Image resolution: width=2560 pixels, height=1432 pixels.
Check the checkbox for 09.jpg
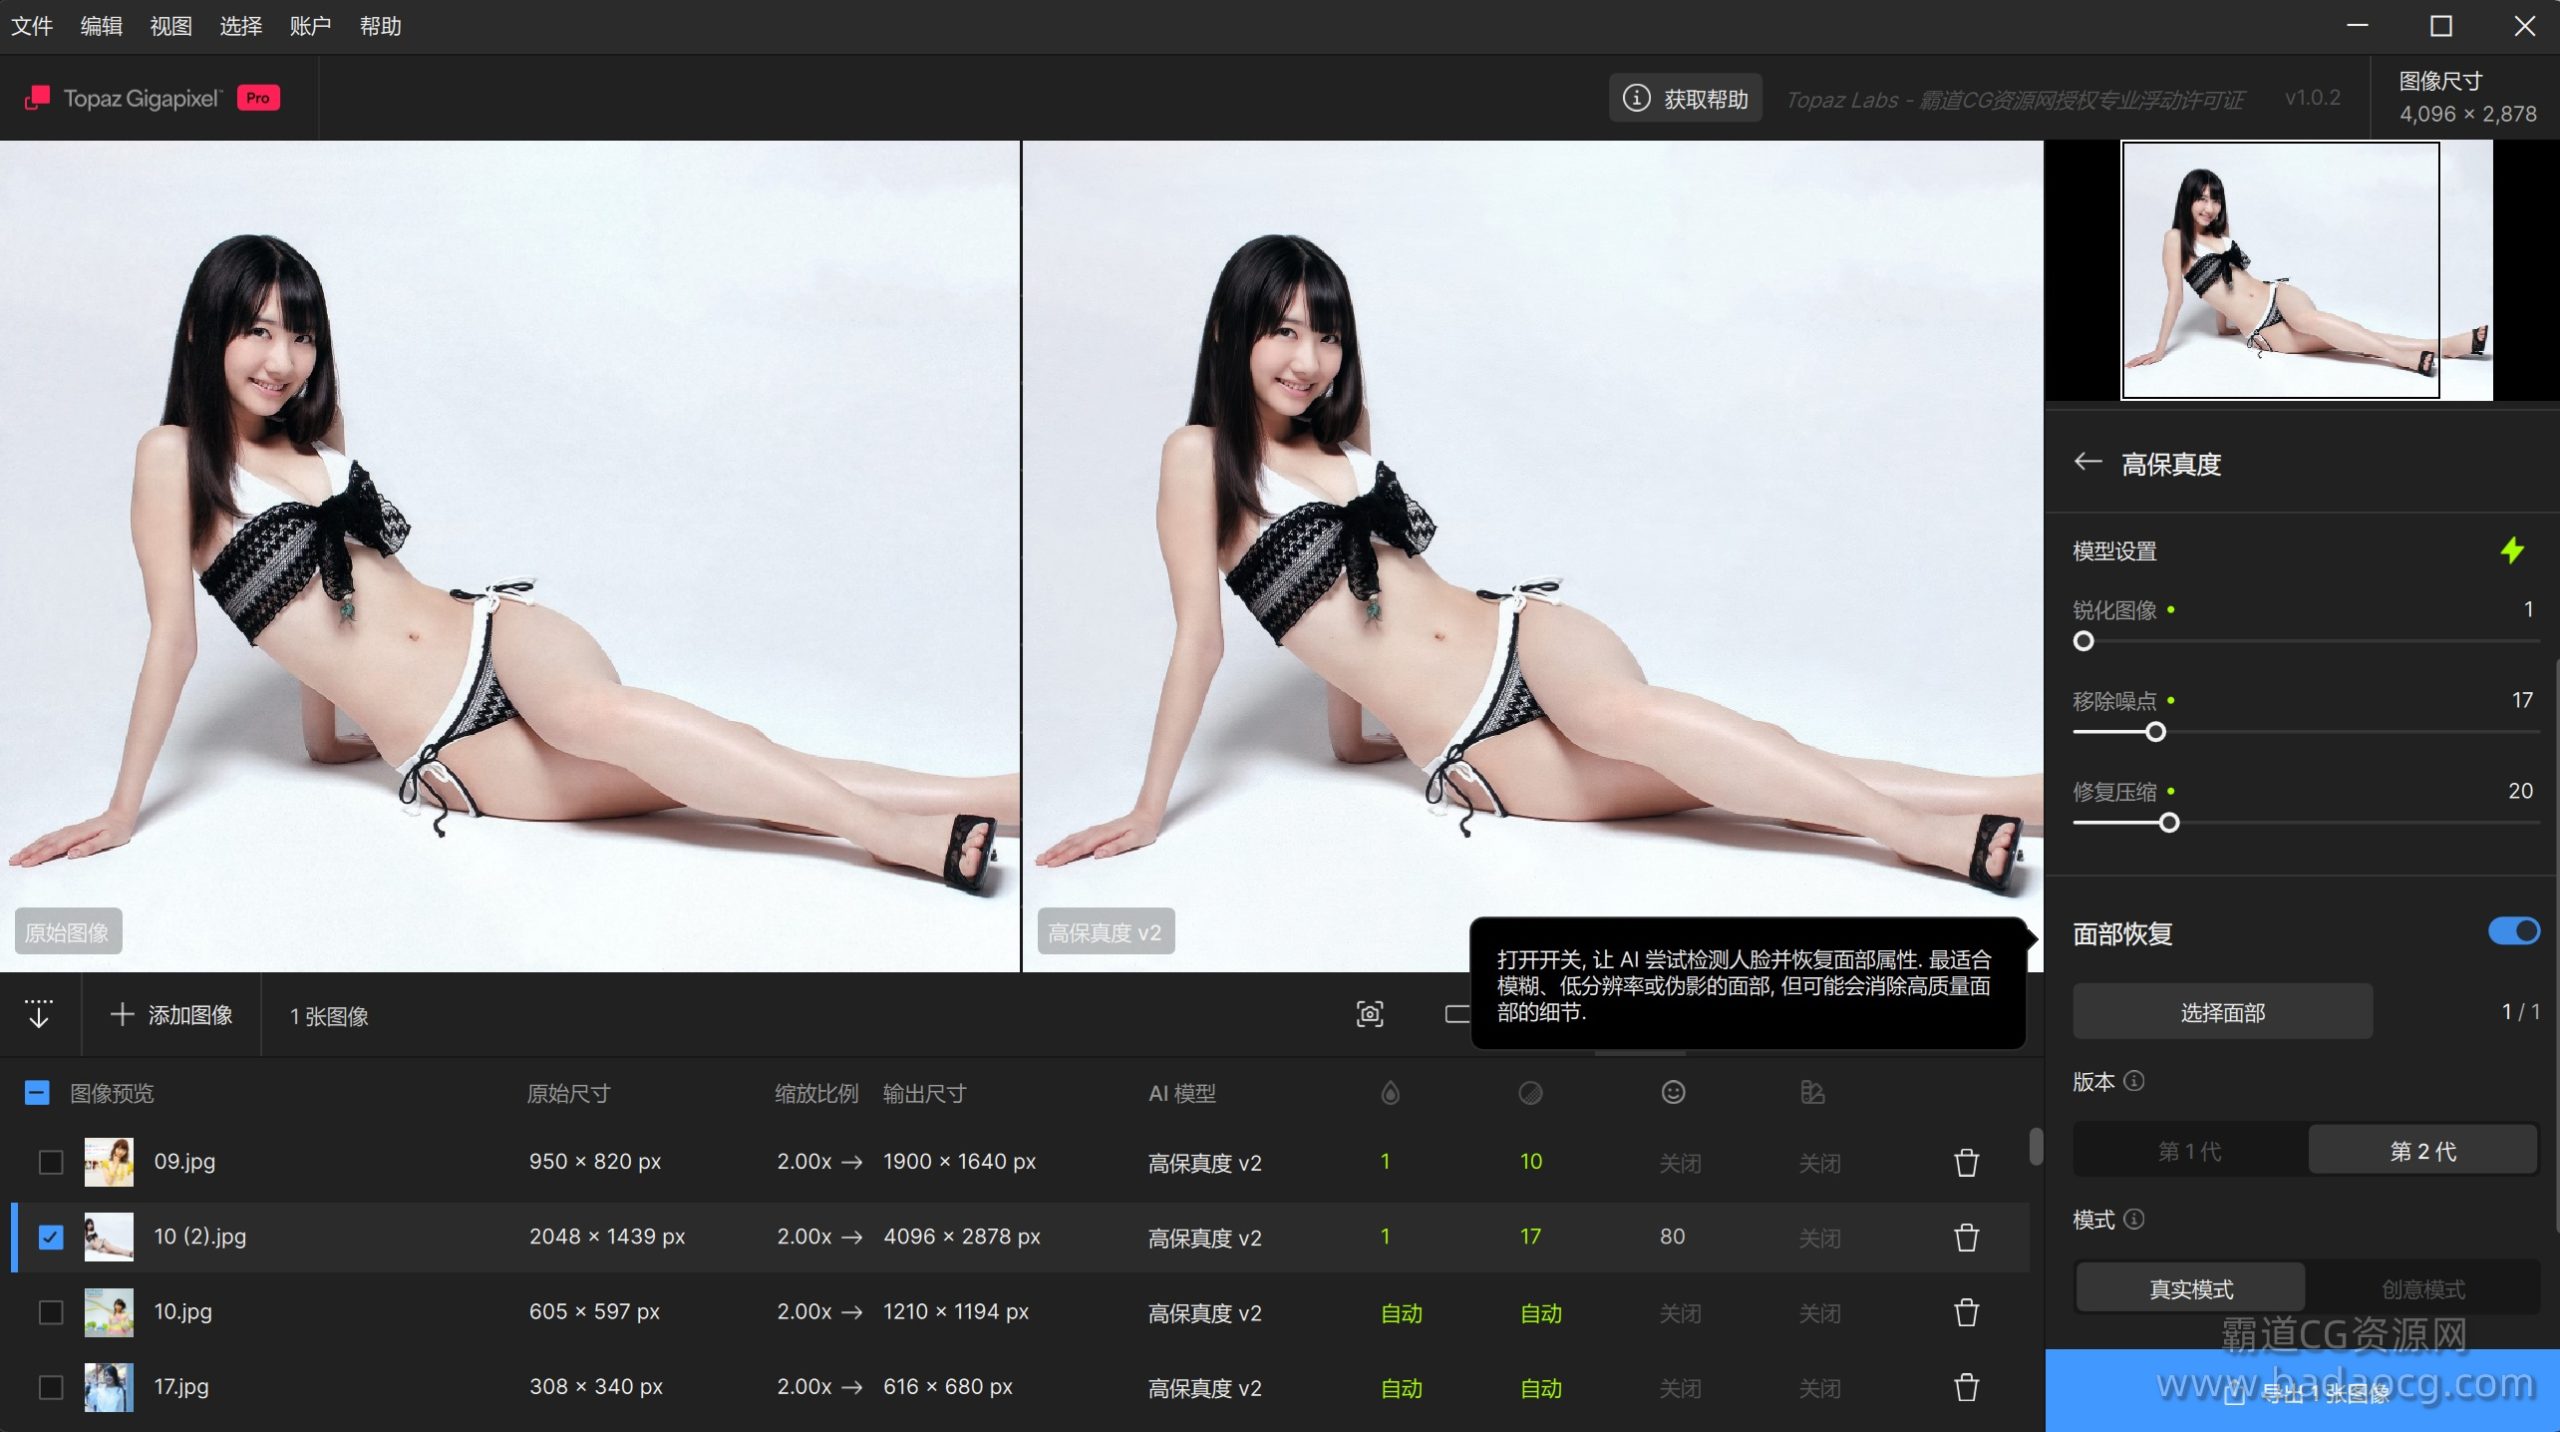pos(50,1162)
